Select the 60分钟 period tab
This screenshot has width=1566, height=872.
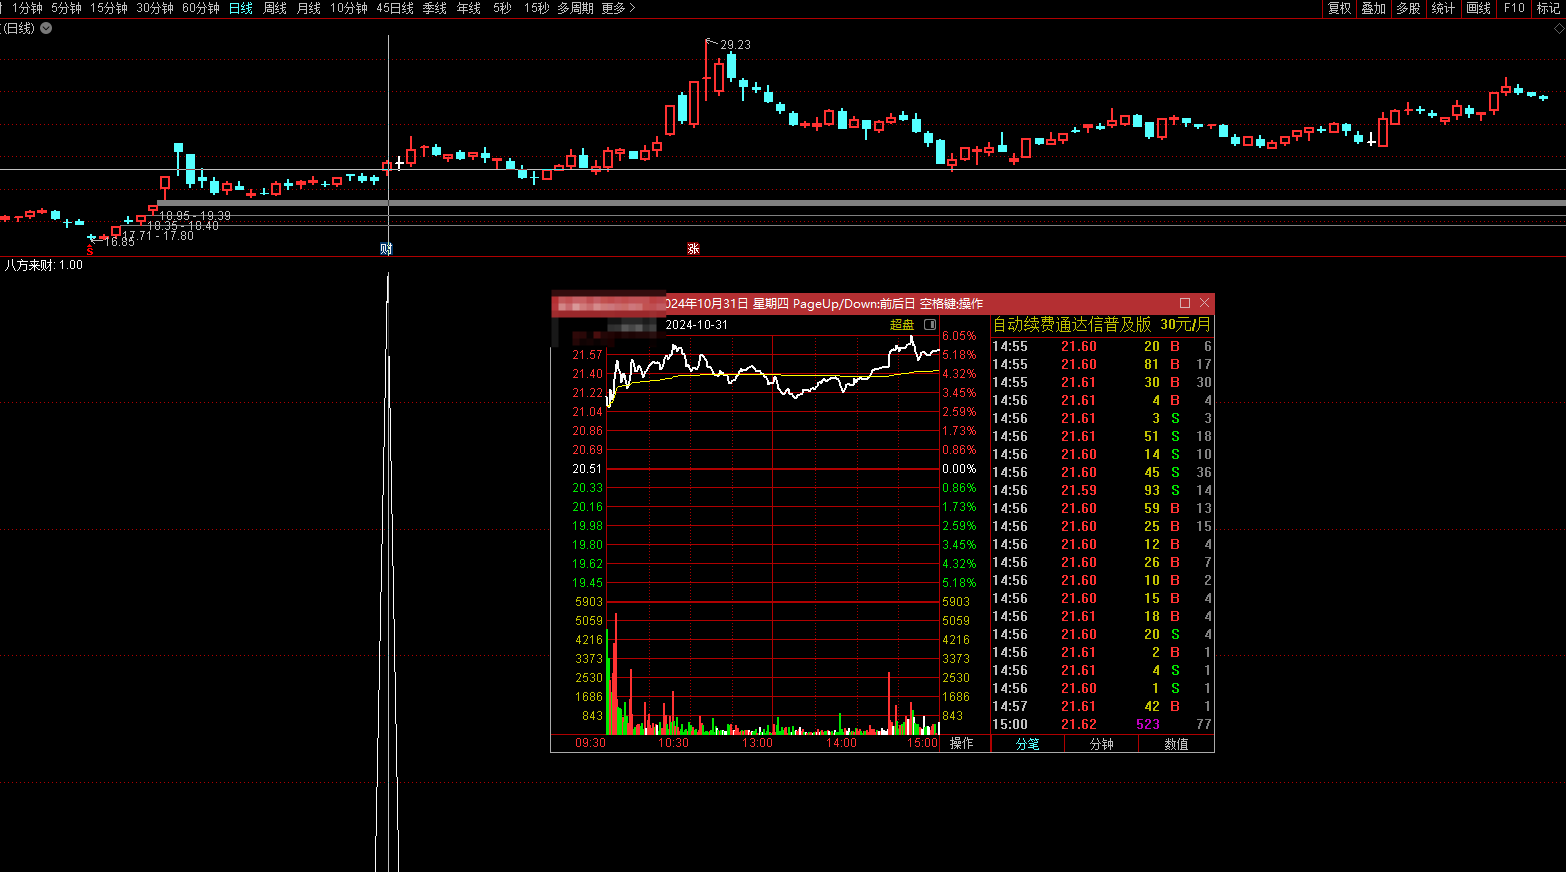(201, 8)
